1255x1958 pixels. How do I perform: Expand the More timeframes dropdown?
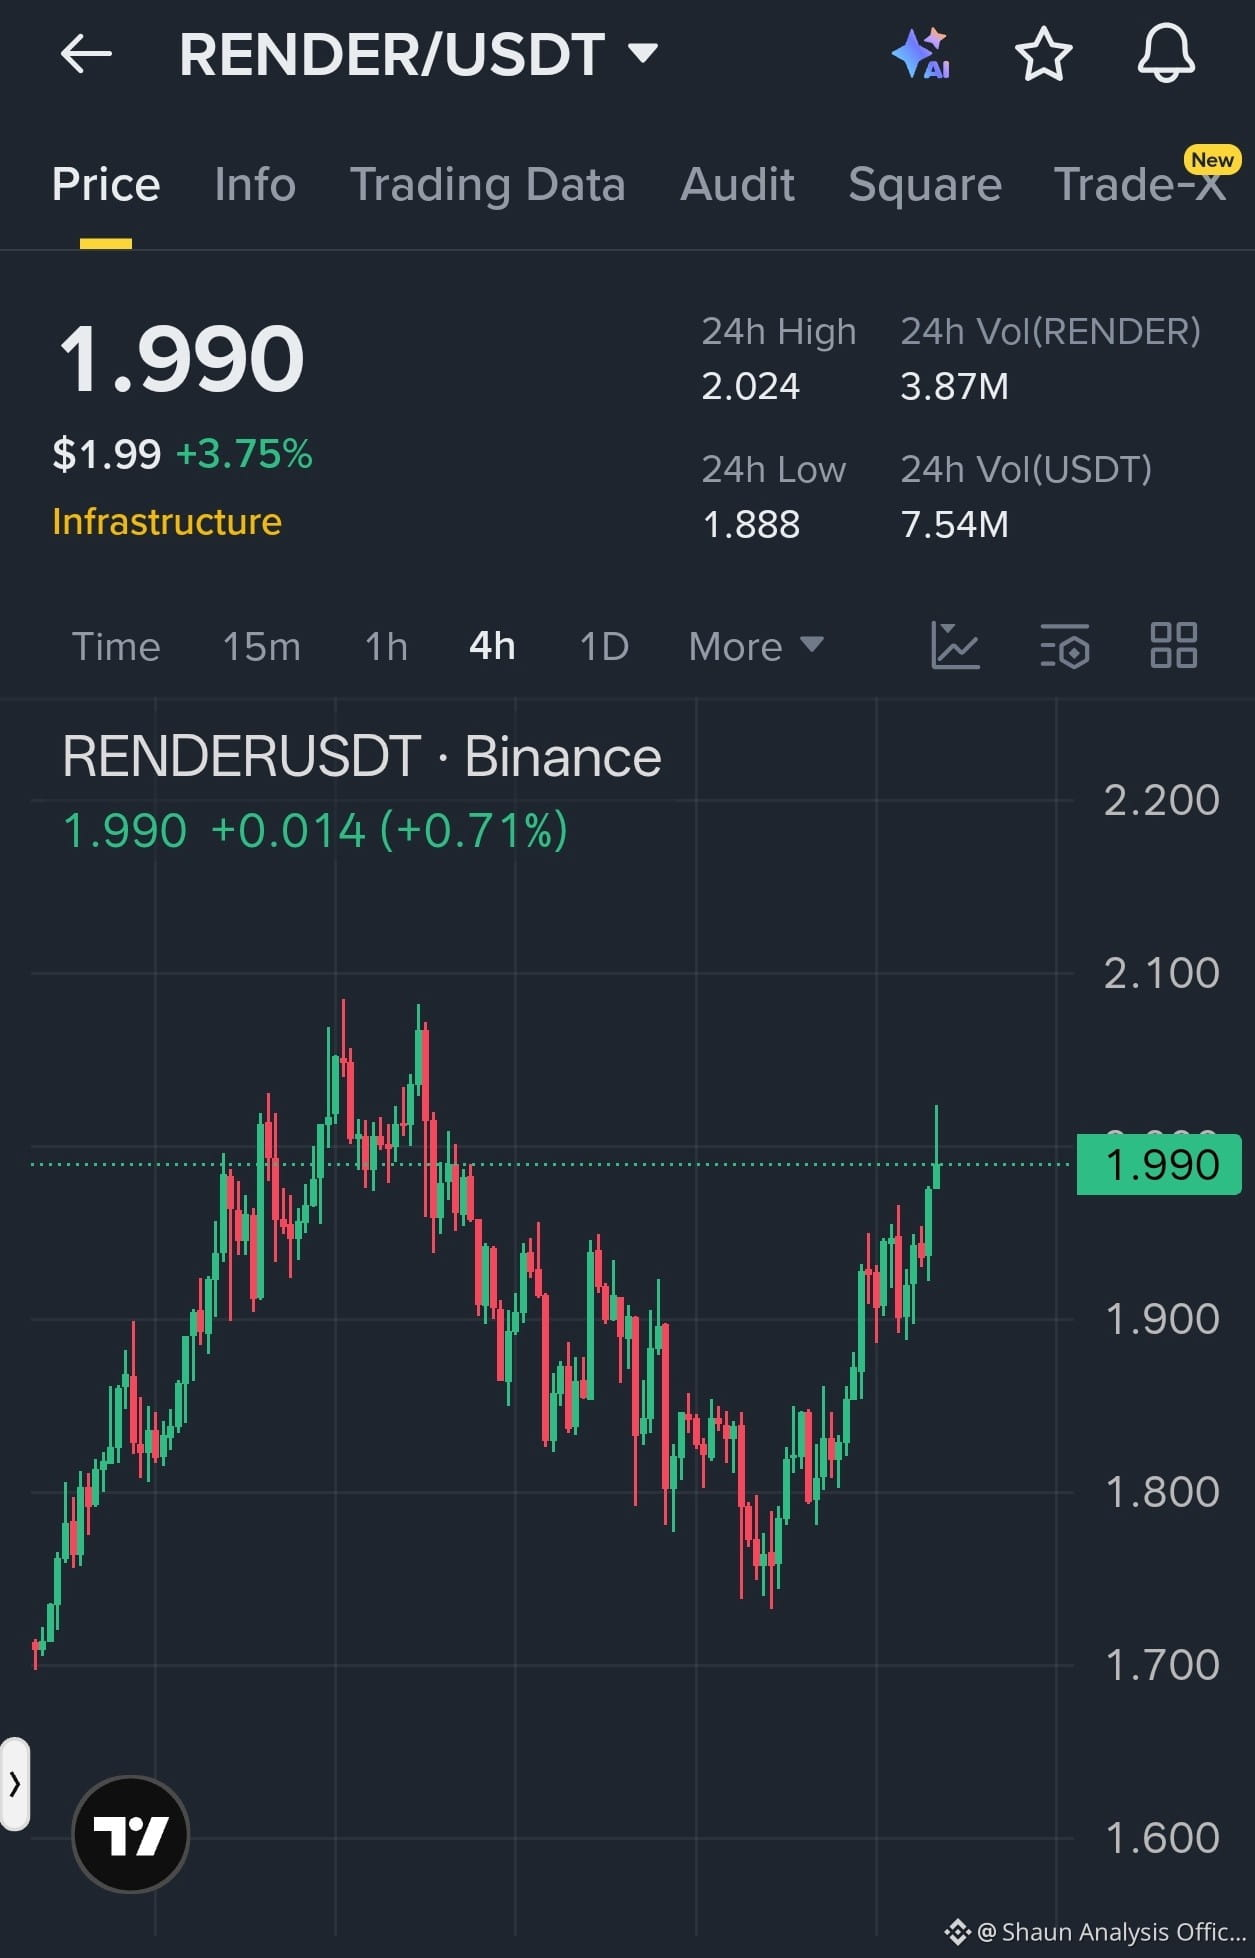pos(756,646)
